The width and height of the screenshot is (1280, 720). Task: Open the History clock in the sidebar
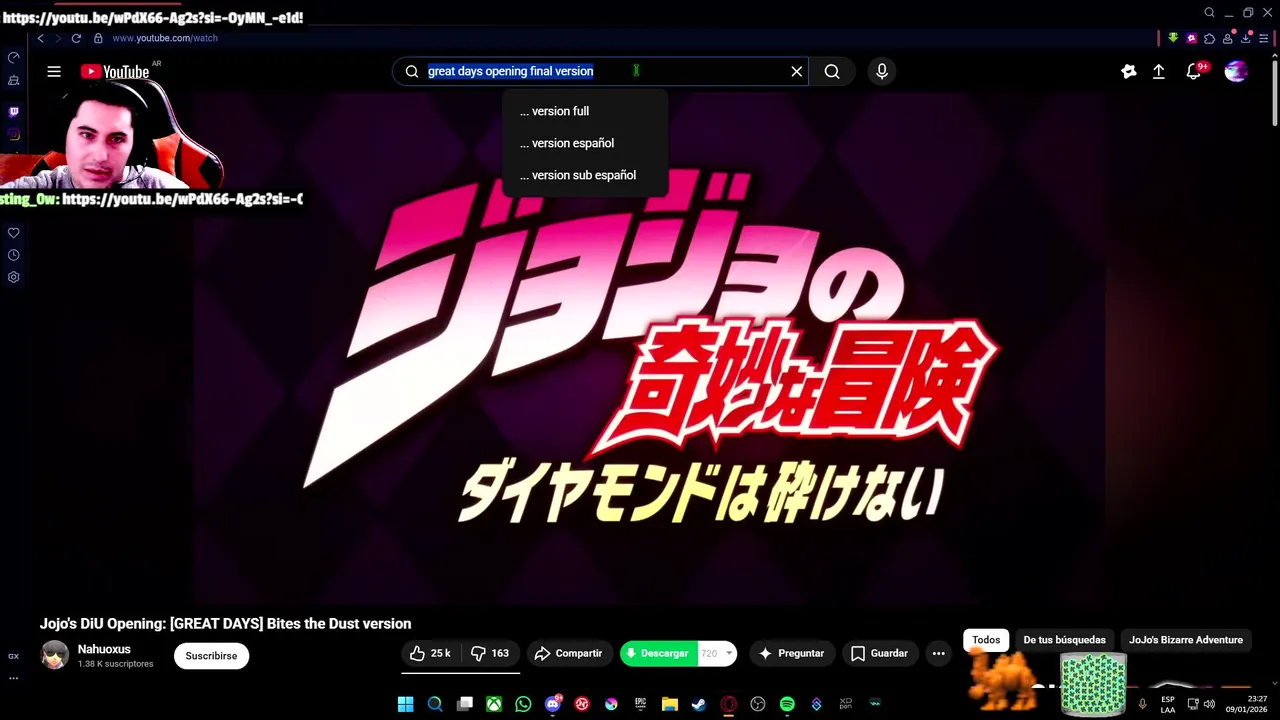(x=13, y=255)
